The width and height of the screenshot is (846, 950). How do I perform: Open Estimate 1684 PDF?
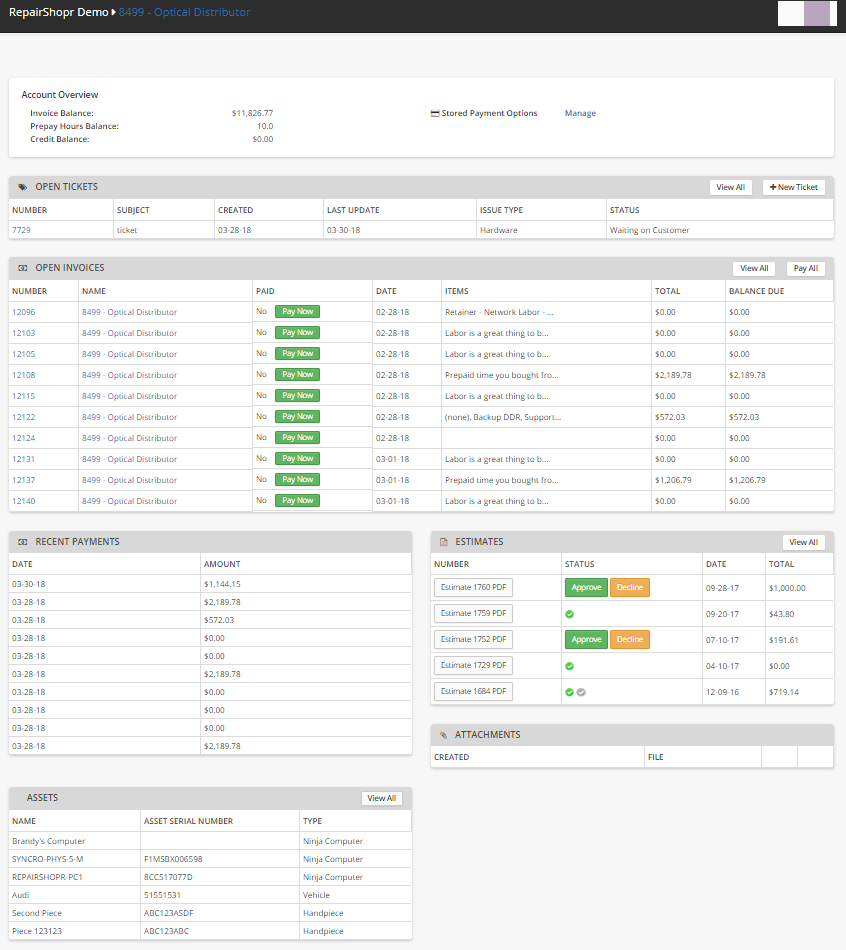pos(473,692)
